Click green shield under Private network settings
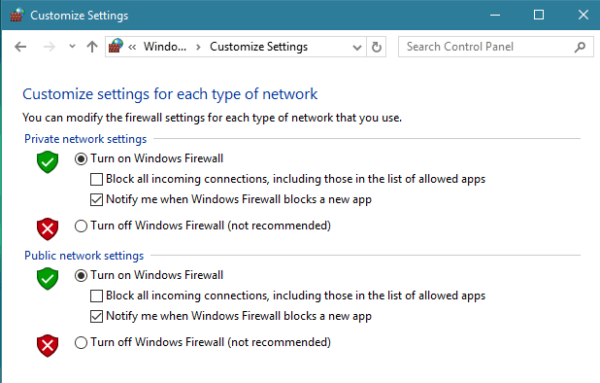600x383 pixels. (x=47, y=162)
